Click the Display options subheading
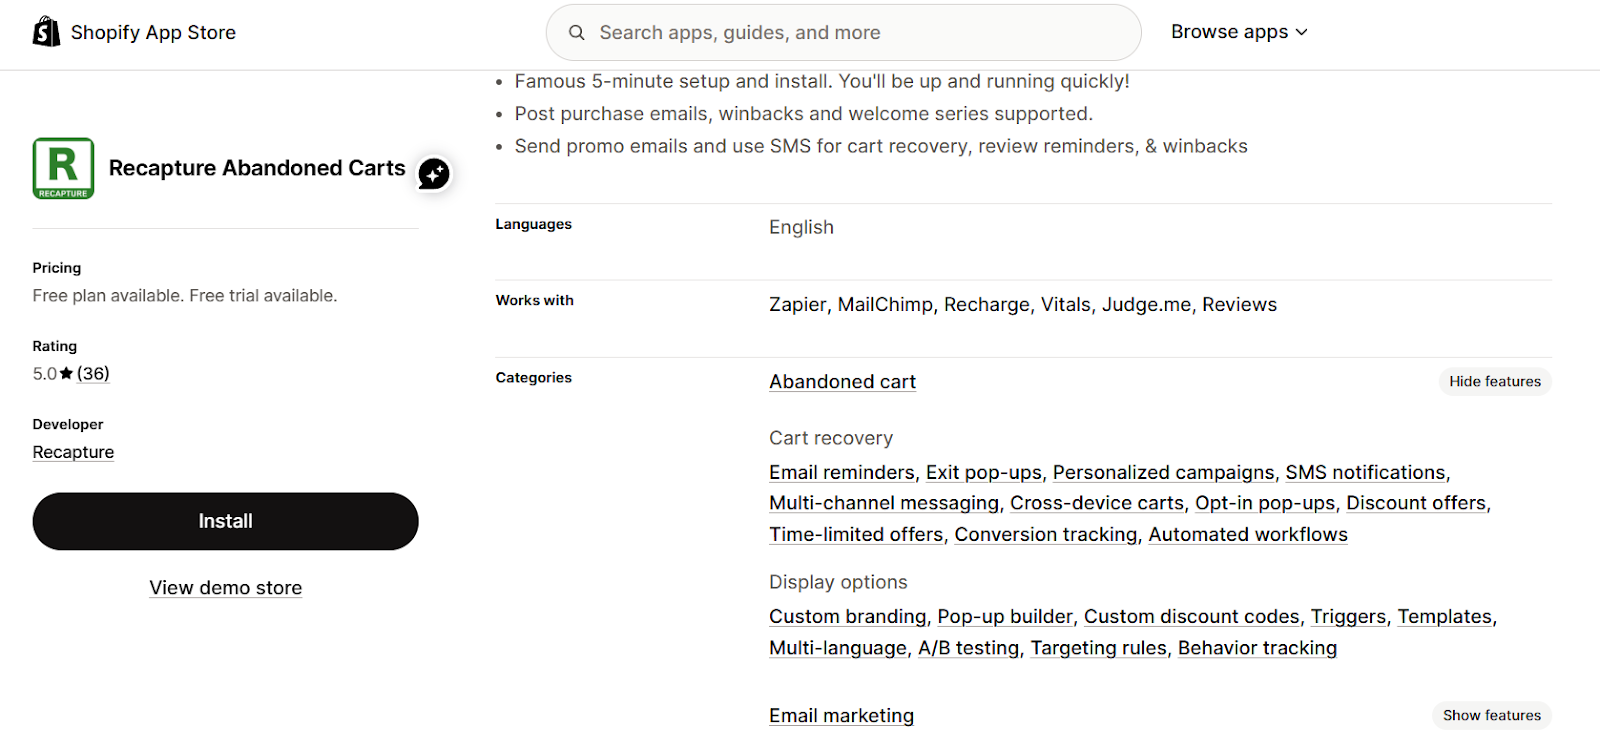Screen dimensions: 1600x748 click(x=838, y=582)
